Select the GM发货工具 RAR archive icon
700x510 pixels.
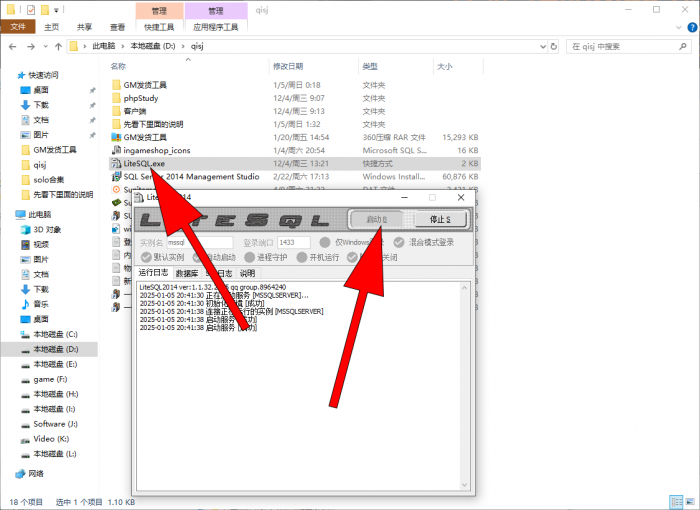[116, 137]
